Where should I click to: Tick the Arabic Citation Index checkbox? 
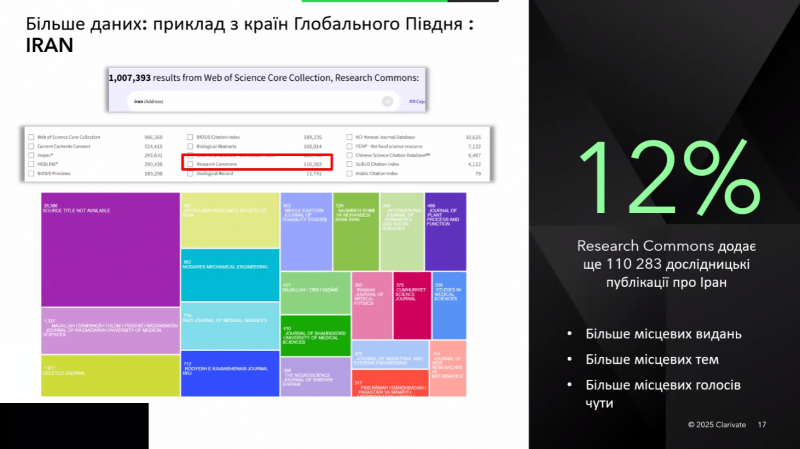(x=348, y=173)
